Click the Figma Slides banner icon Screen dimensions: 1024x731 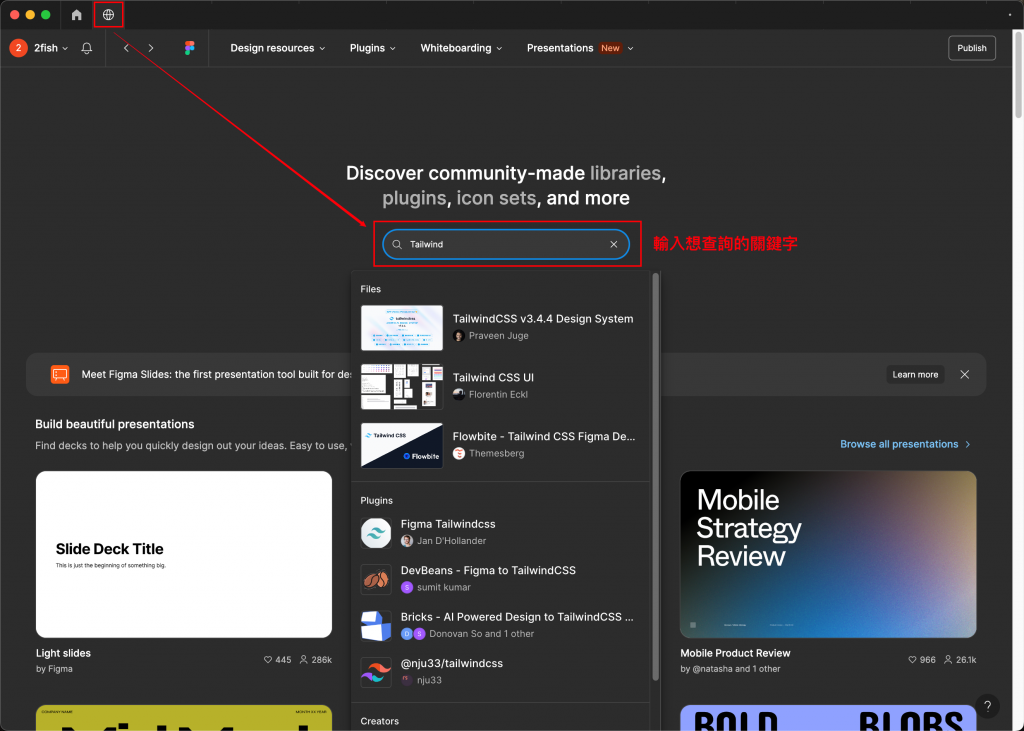tap(60, 374)
